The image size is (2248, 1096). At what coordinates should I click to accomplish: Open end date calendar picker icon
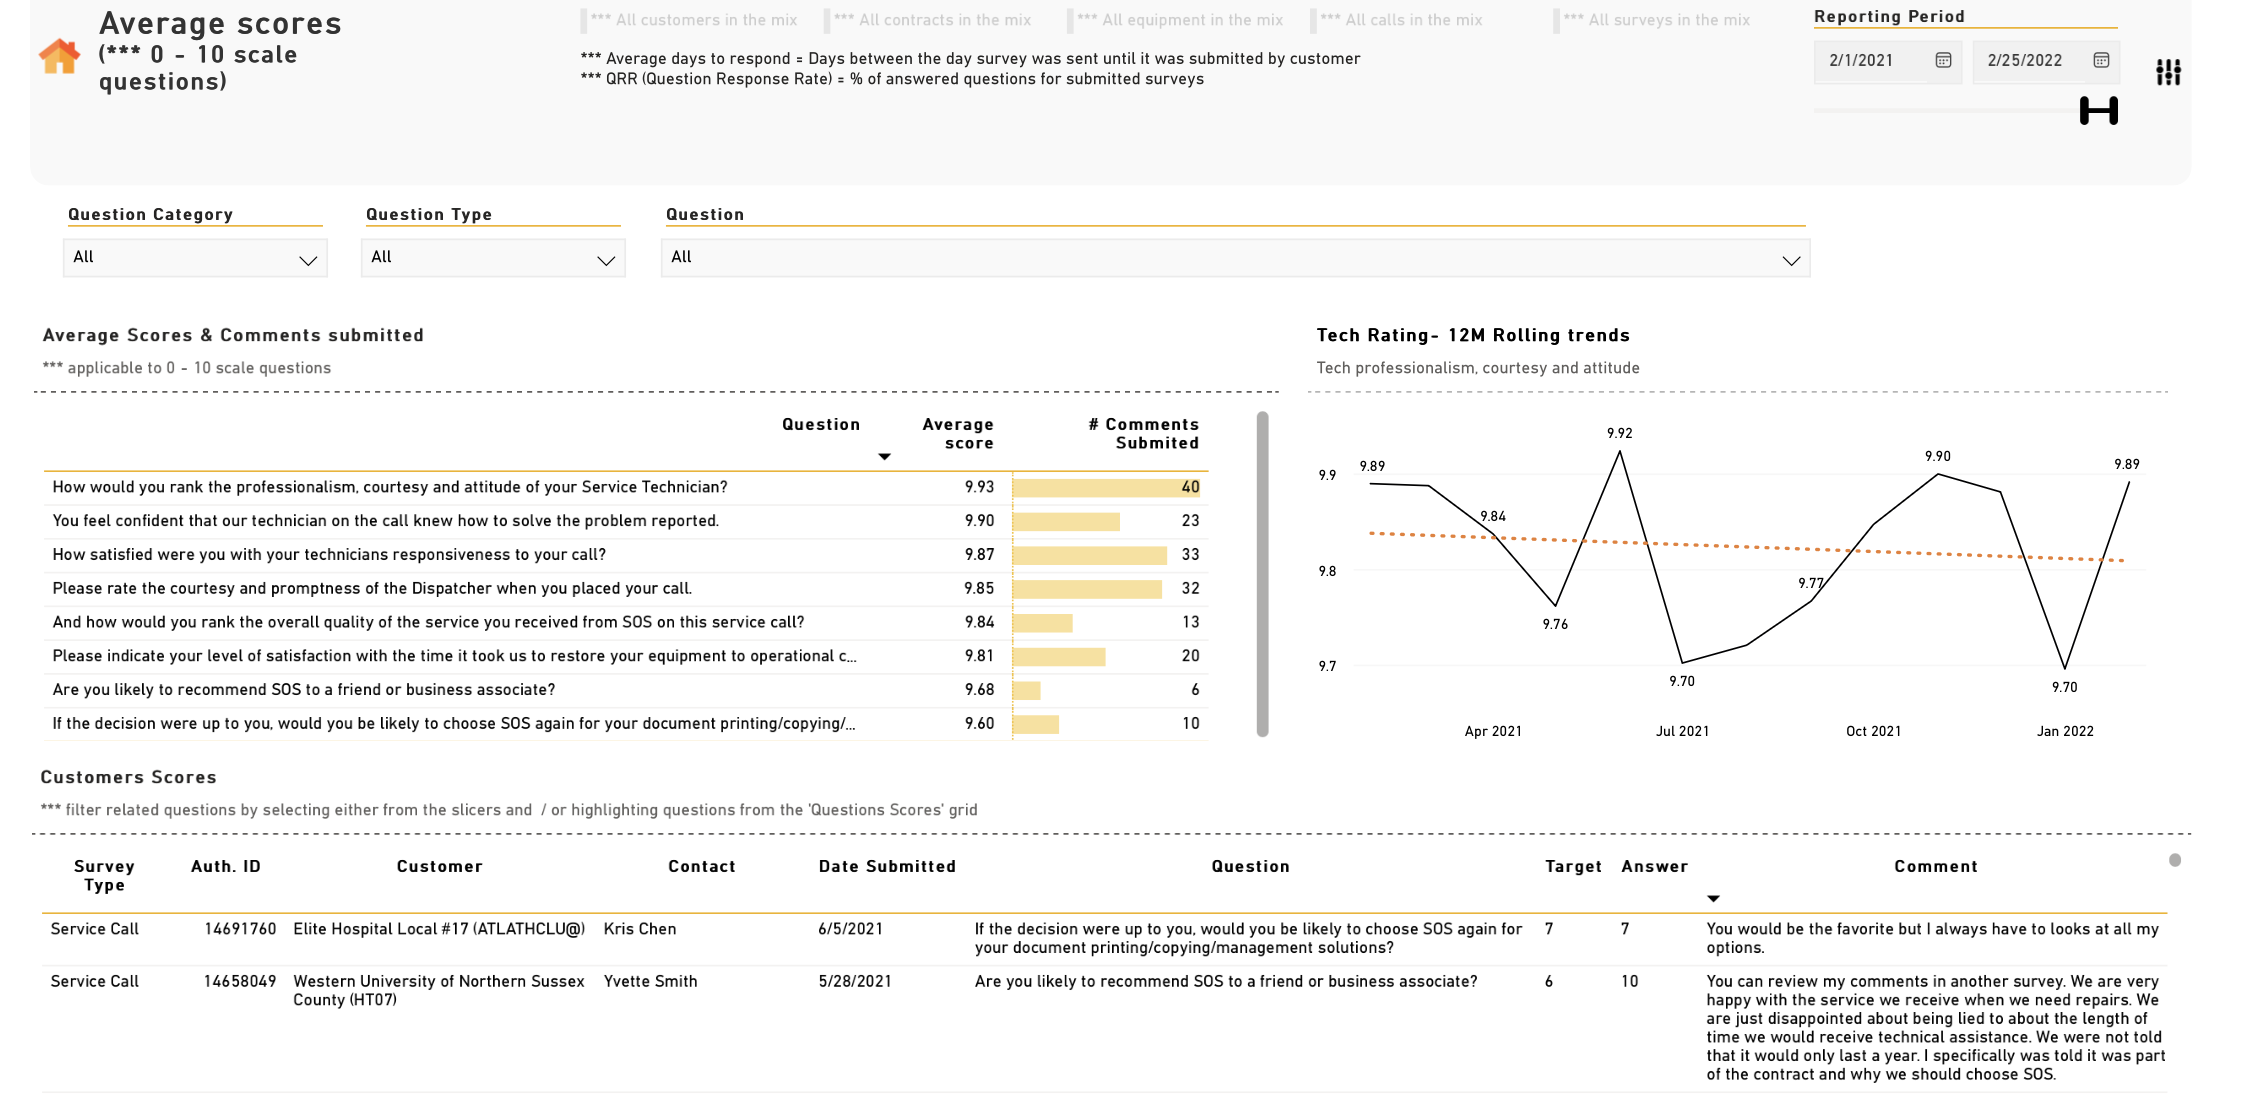(2101, 60)
